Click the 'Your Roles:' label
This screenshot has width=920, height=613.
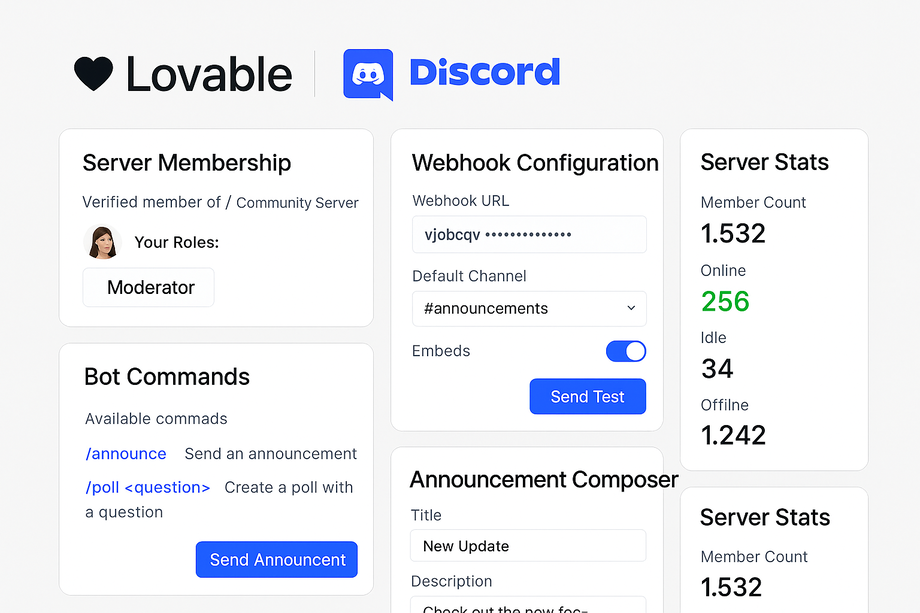click(x=177, y=242)
